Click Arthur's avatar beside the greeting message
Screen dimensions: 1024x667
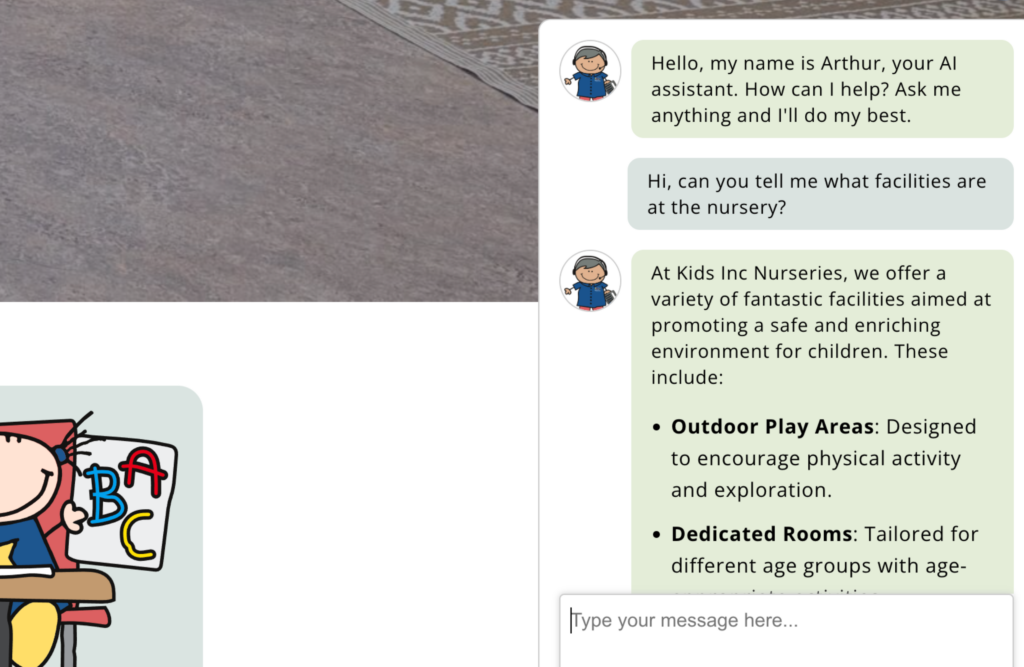590,71
